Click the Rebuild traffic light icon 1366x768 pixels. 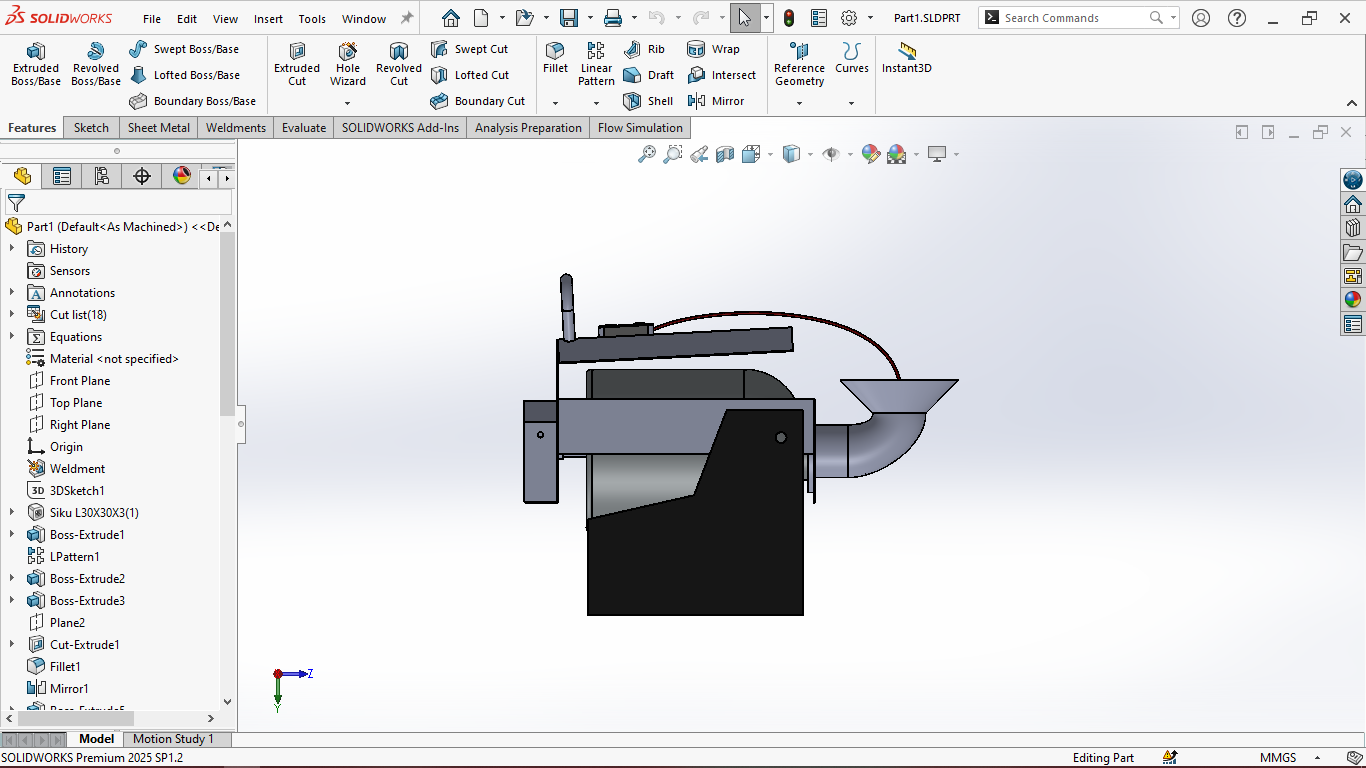[789, 18]
